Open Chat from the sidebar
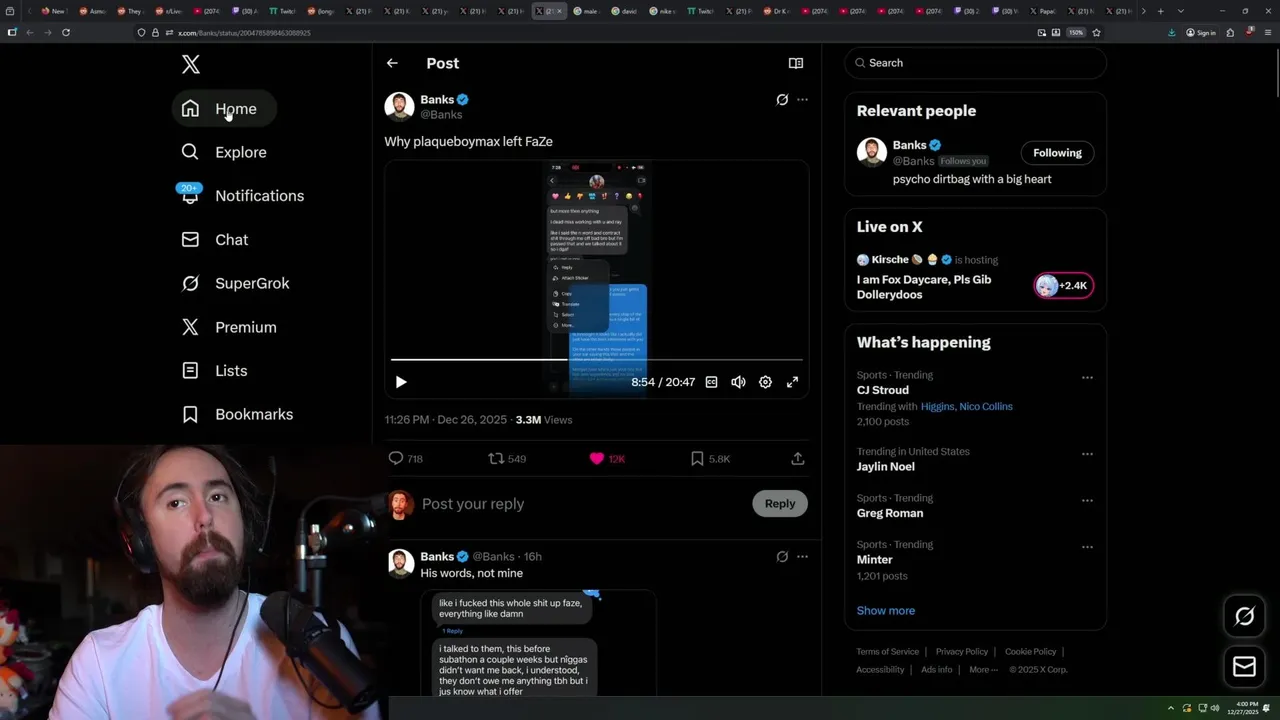Screen dimensions: 1280x720 coord(215,240)
